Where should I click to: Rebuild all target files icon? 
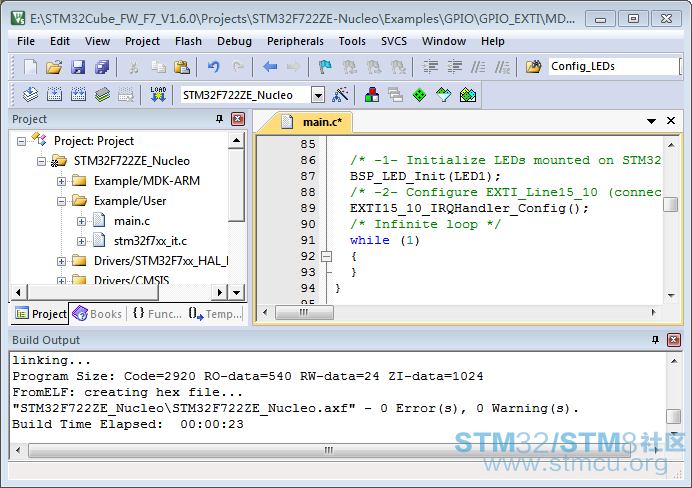tap(78, 95)
